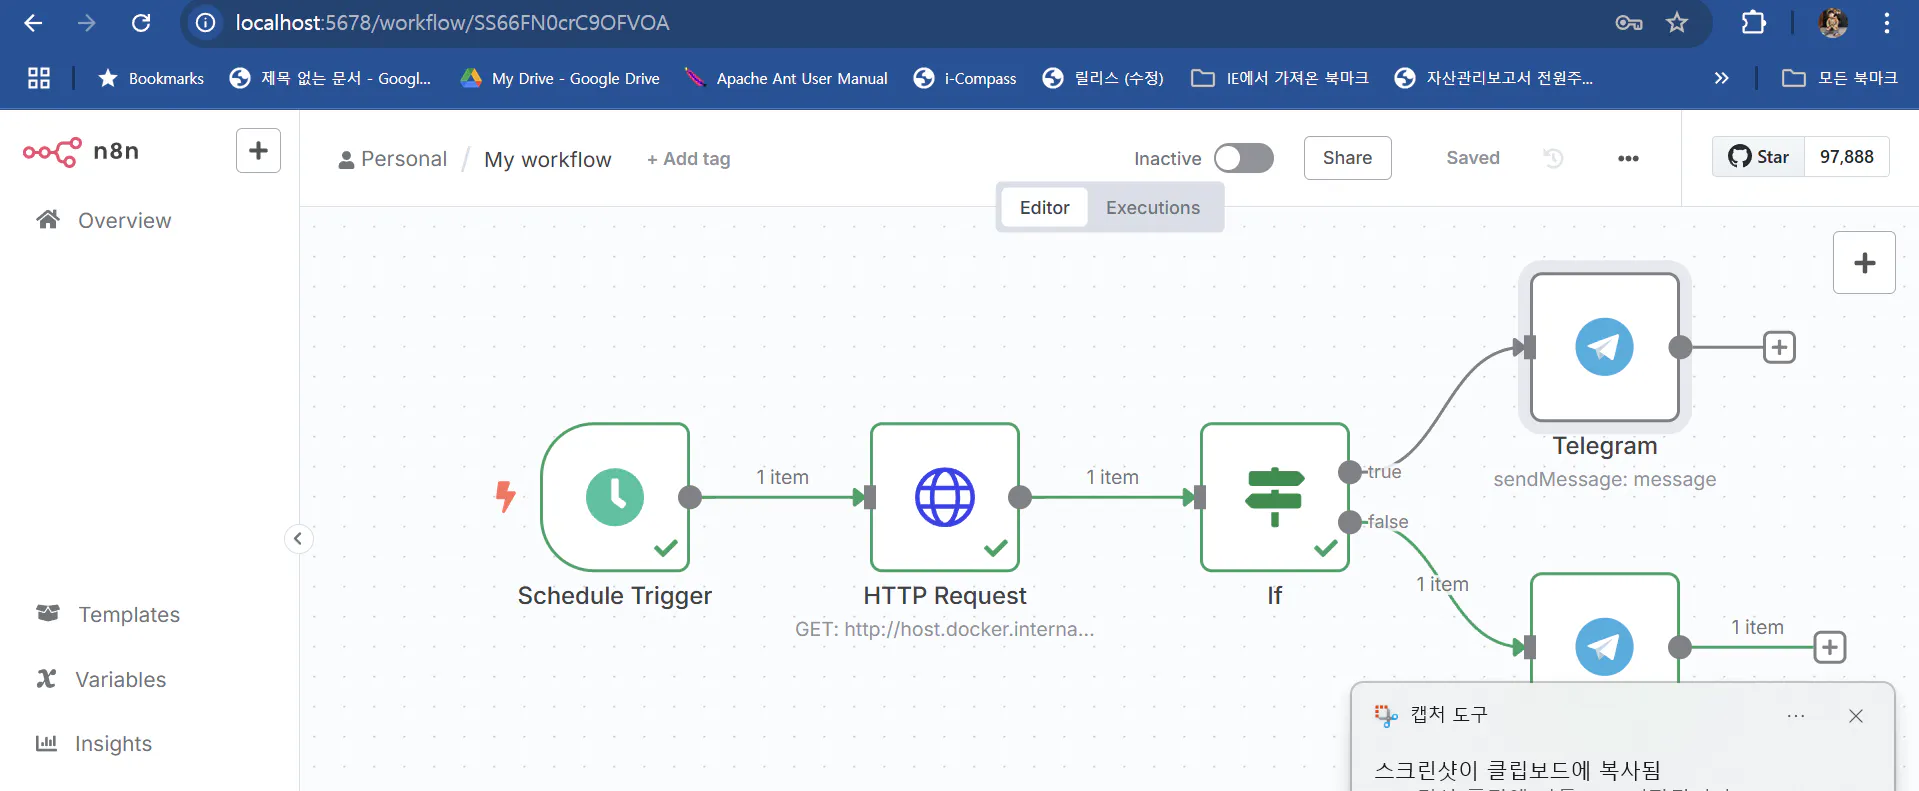Click the plus button beside n8n logo
The image size is (1919, 791).
coord(258,151)
